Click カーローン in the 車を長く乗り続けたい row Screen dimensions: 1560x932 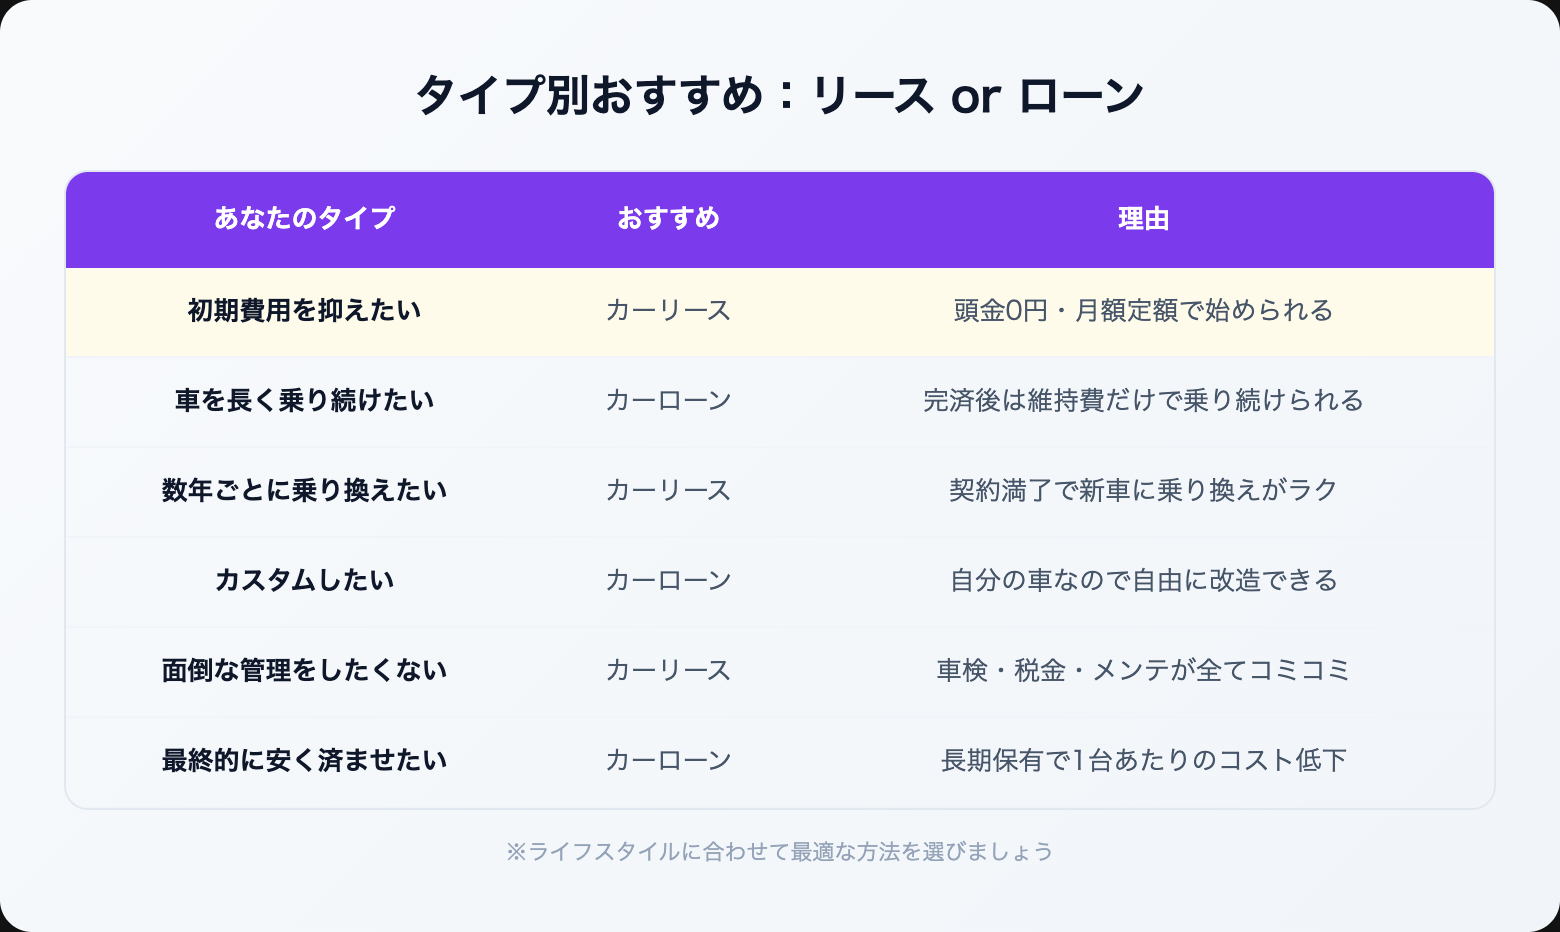pos(668,401)
